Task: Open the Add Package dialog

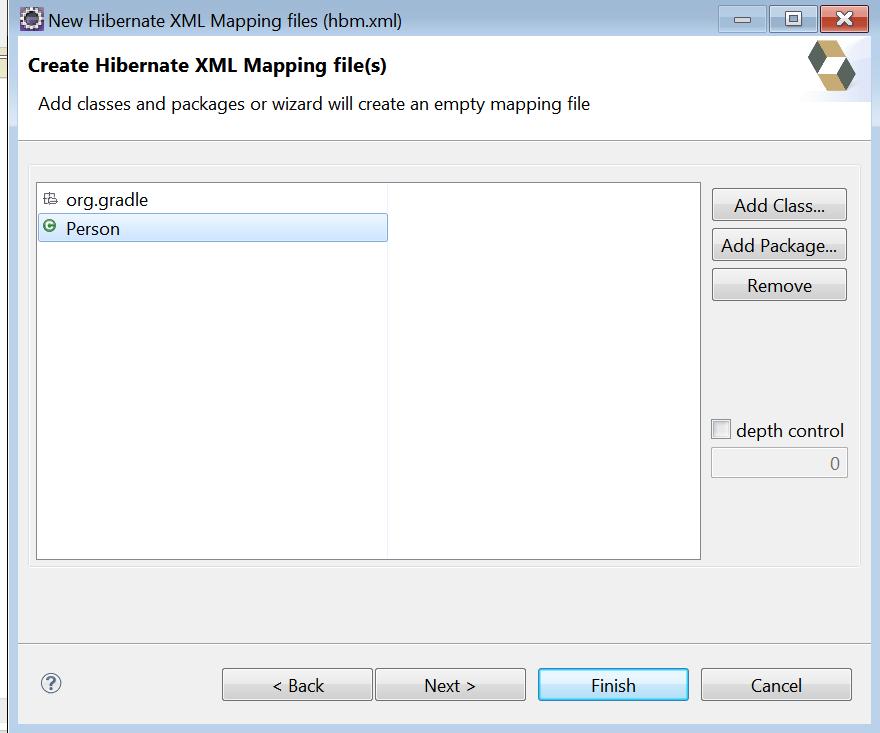Action: (779, 245)
